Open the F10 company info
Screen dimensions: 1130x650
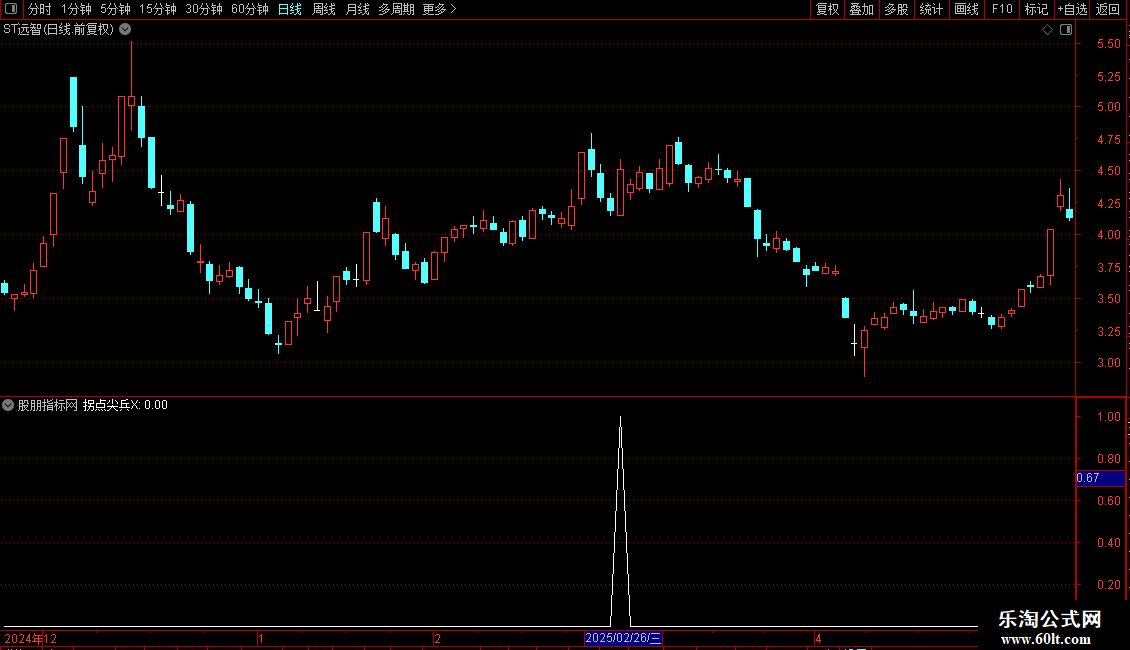tap(1002, 9)
